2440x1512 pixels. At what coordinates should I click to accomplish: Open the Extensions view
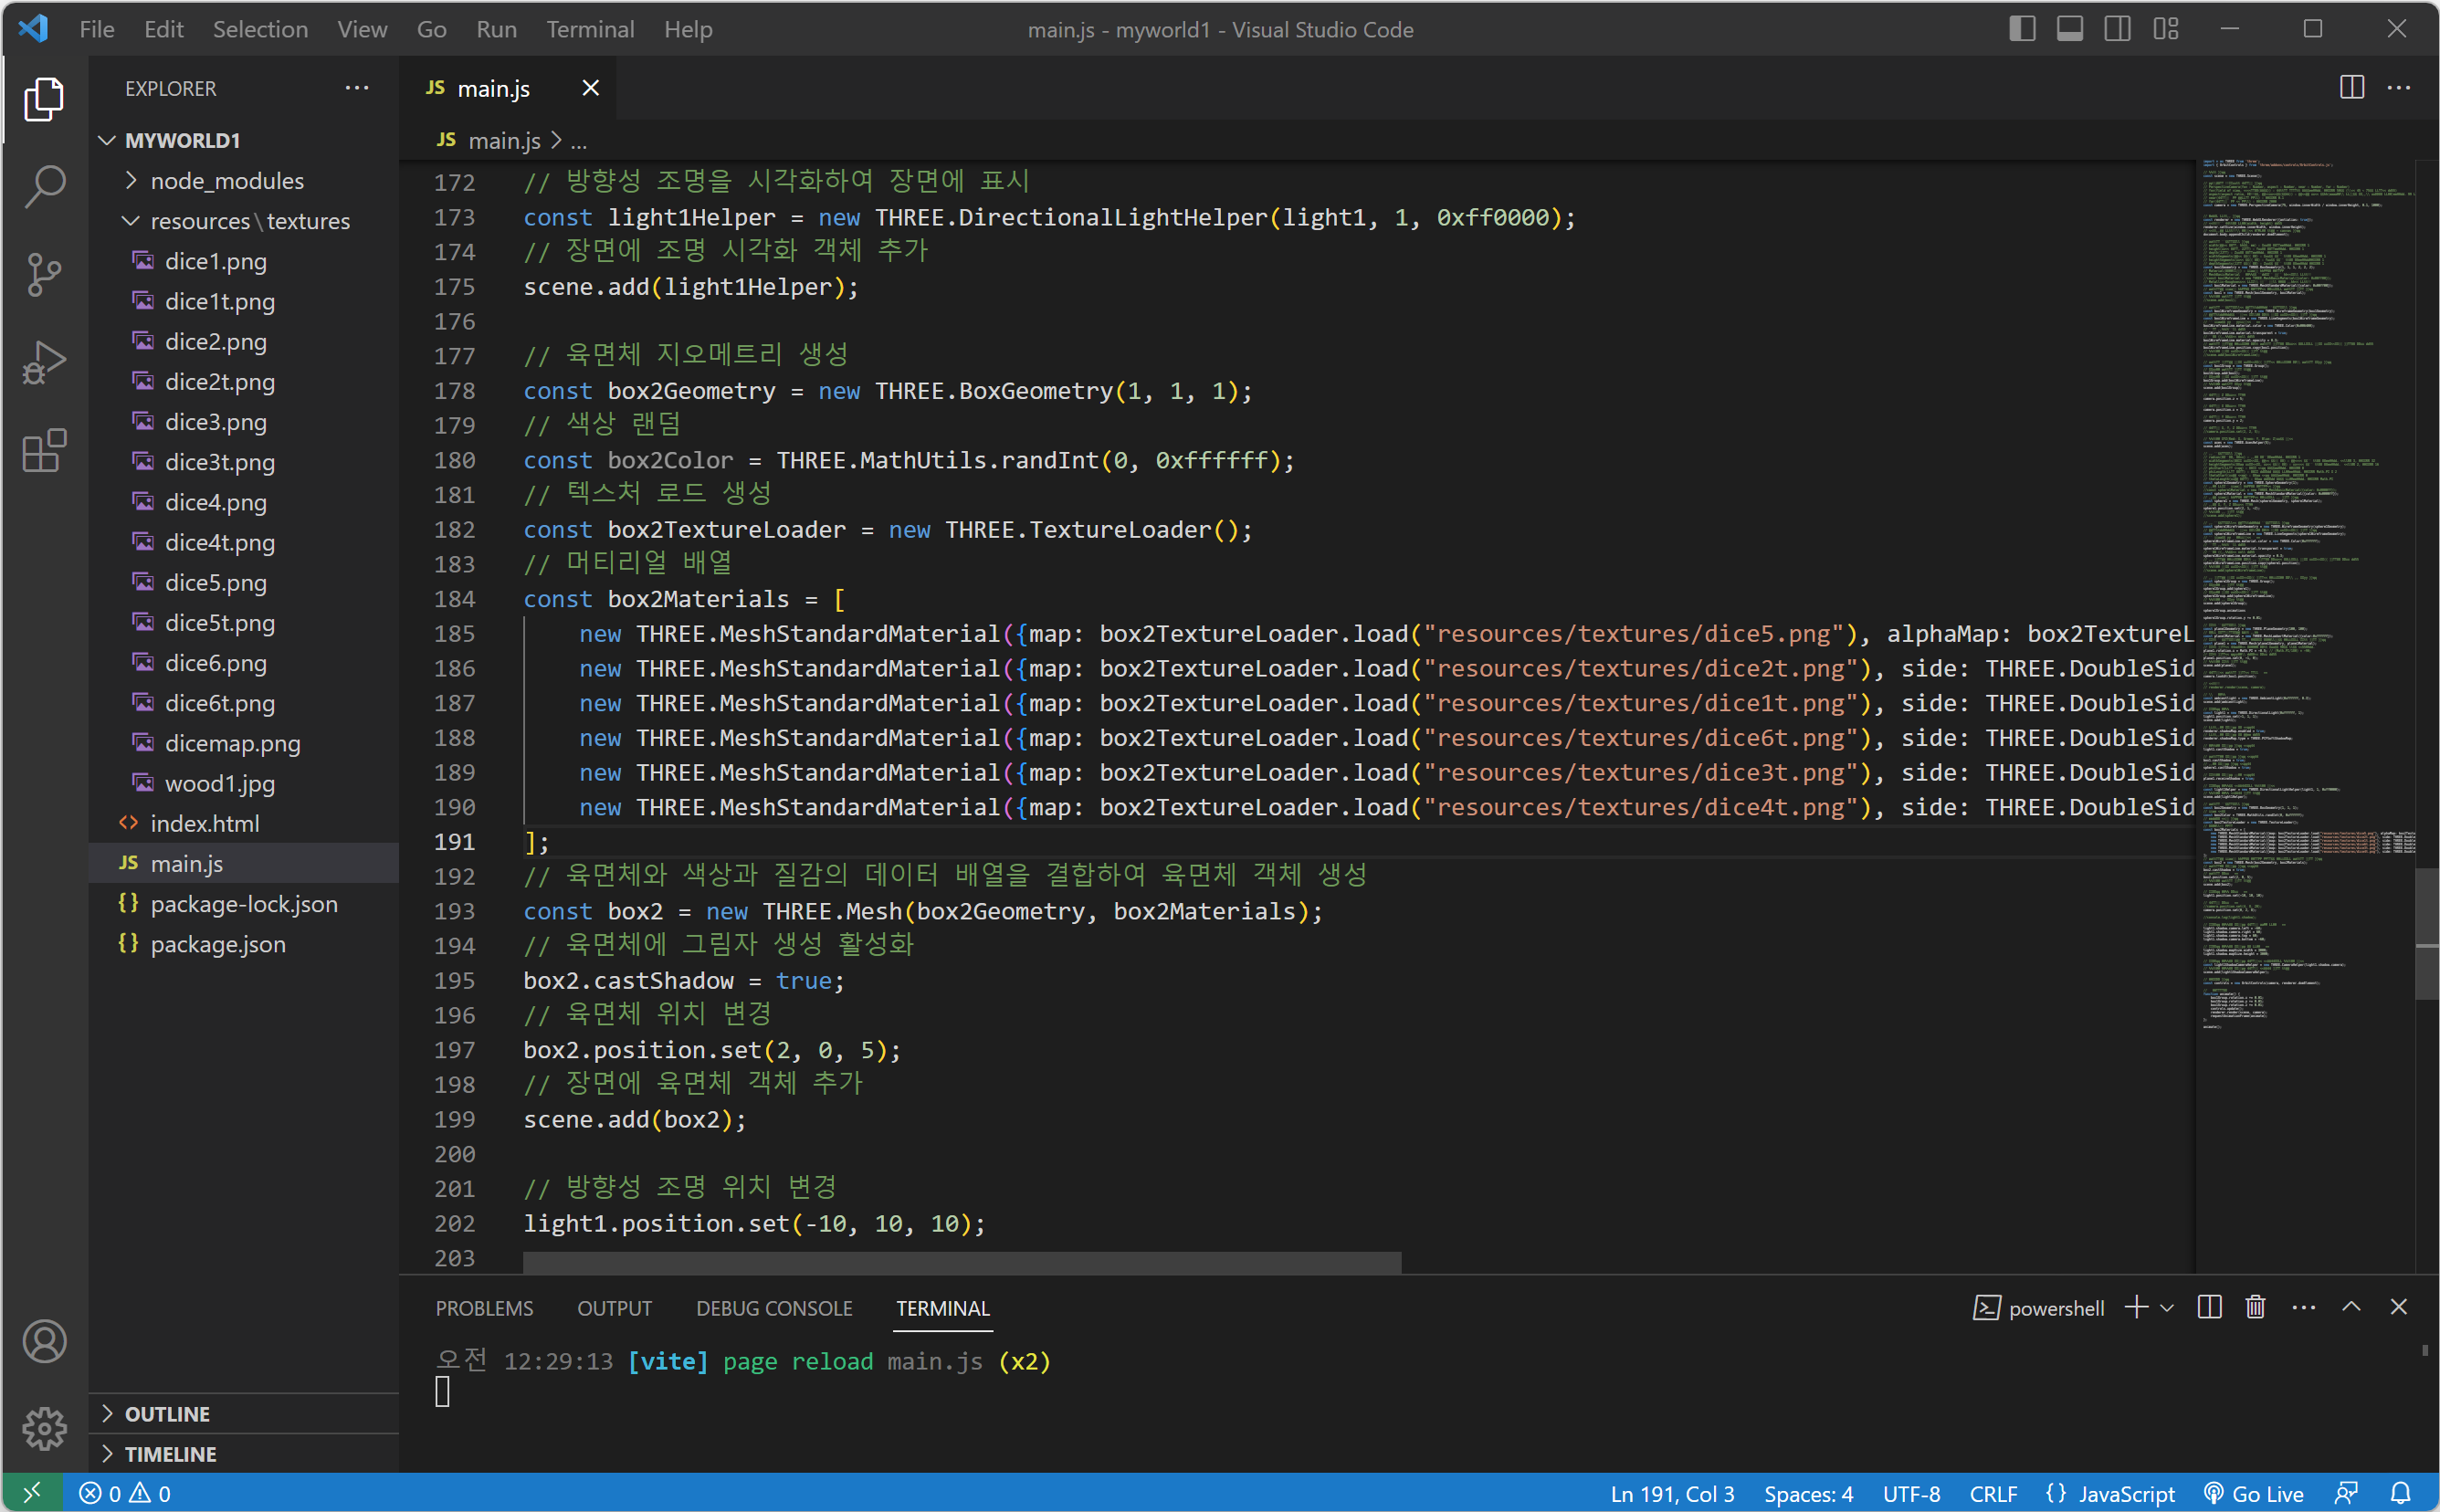44,451
